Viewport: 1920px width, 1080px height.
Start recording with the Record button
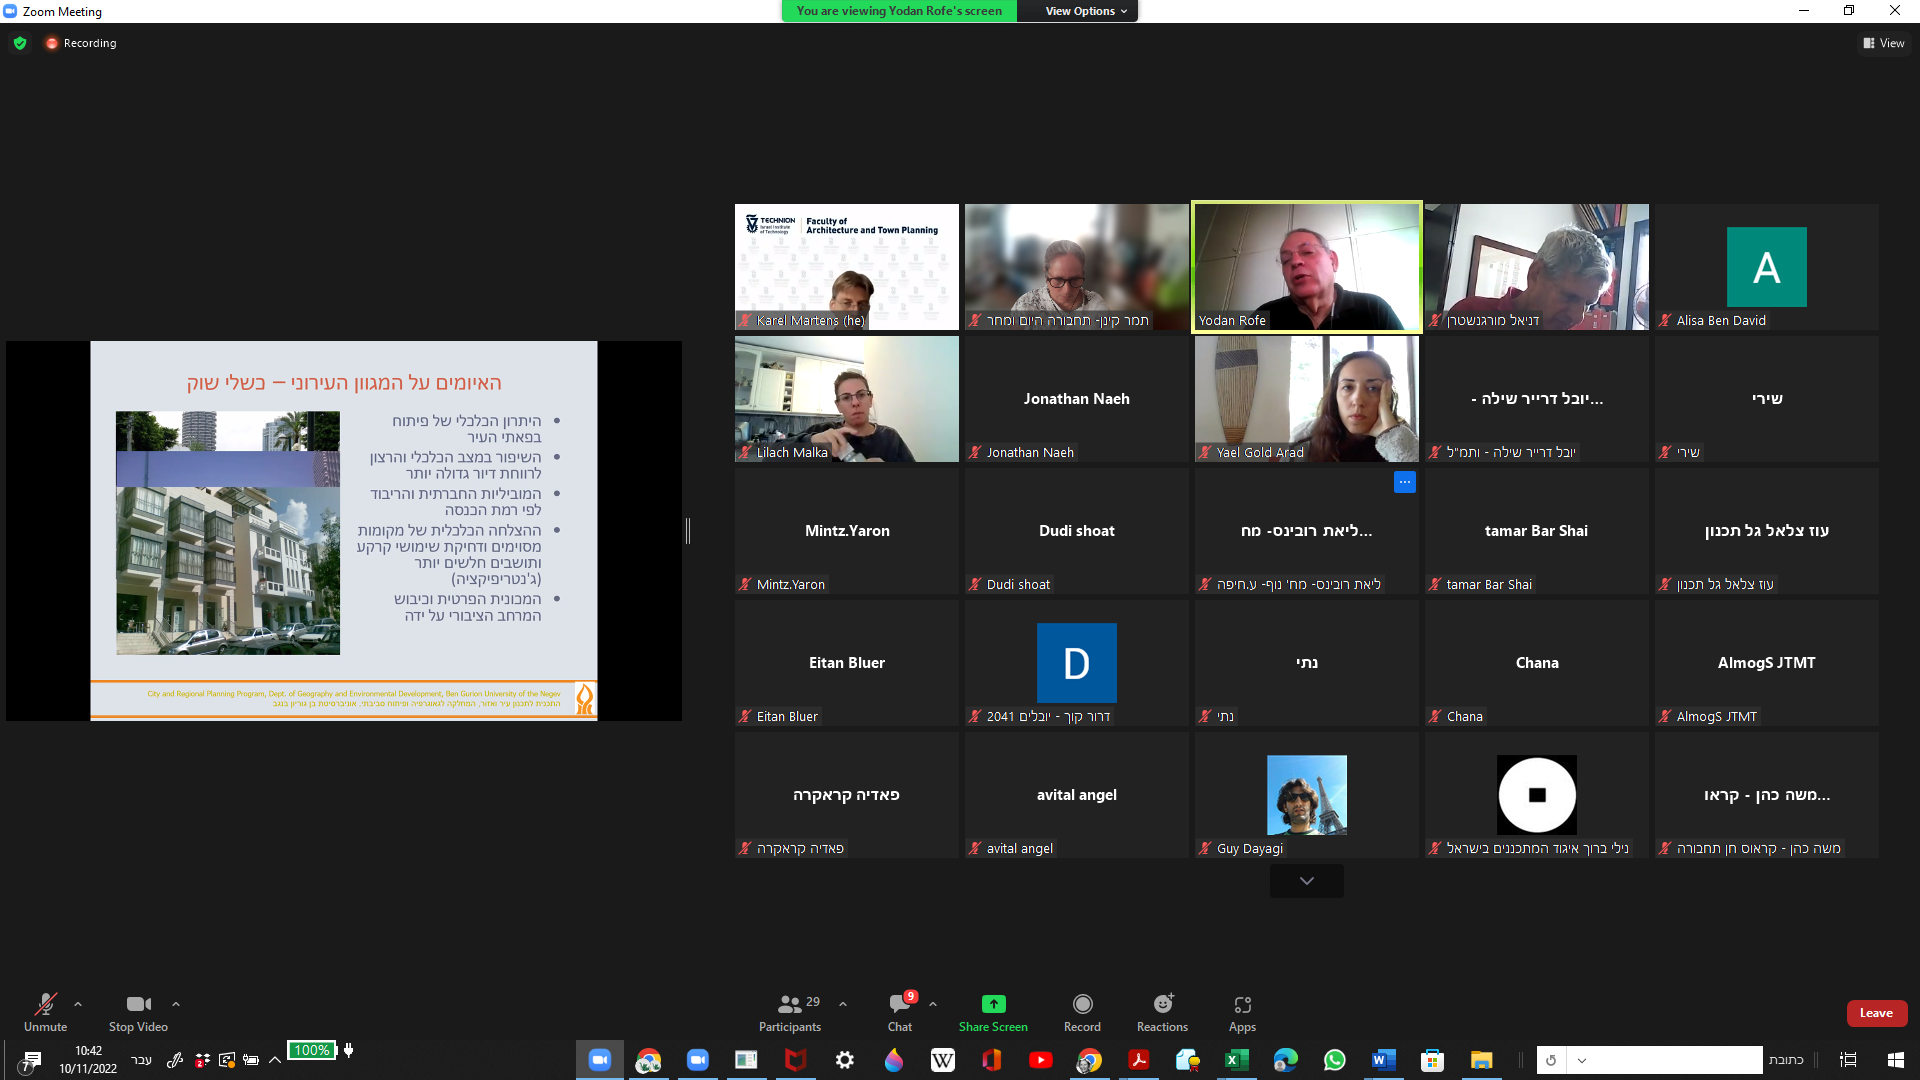click(x=1082, y=1012)
